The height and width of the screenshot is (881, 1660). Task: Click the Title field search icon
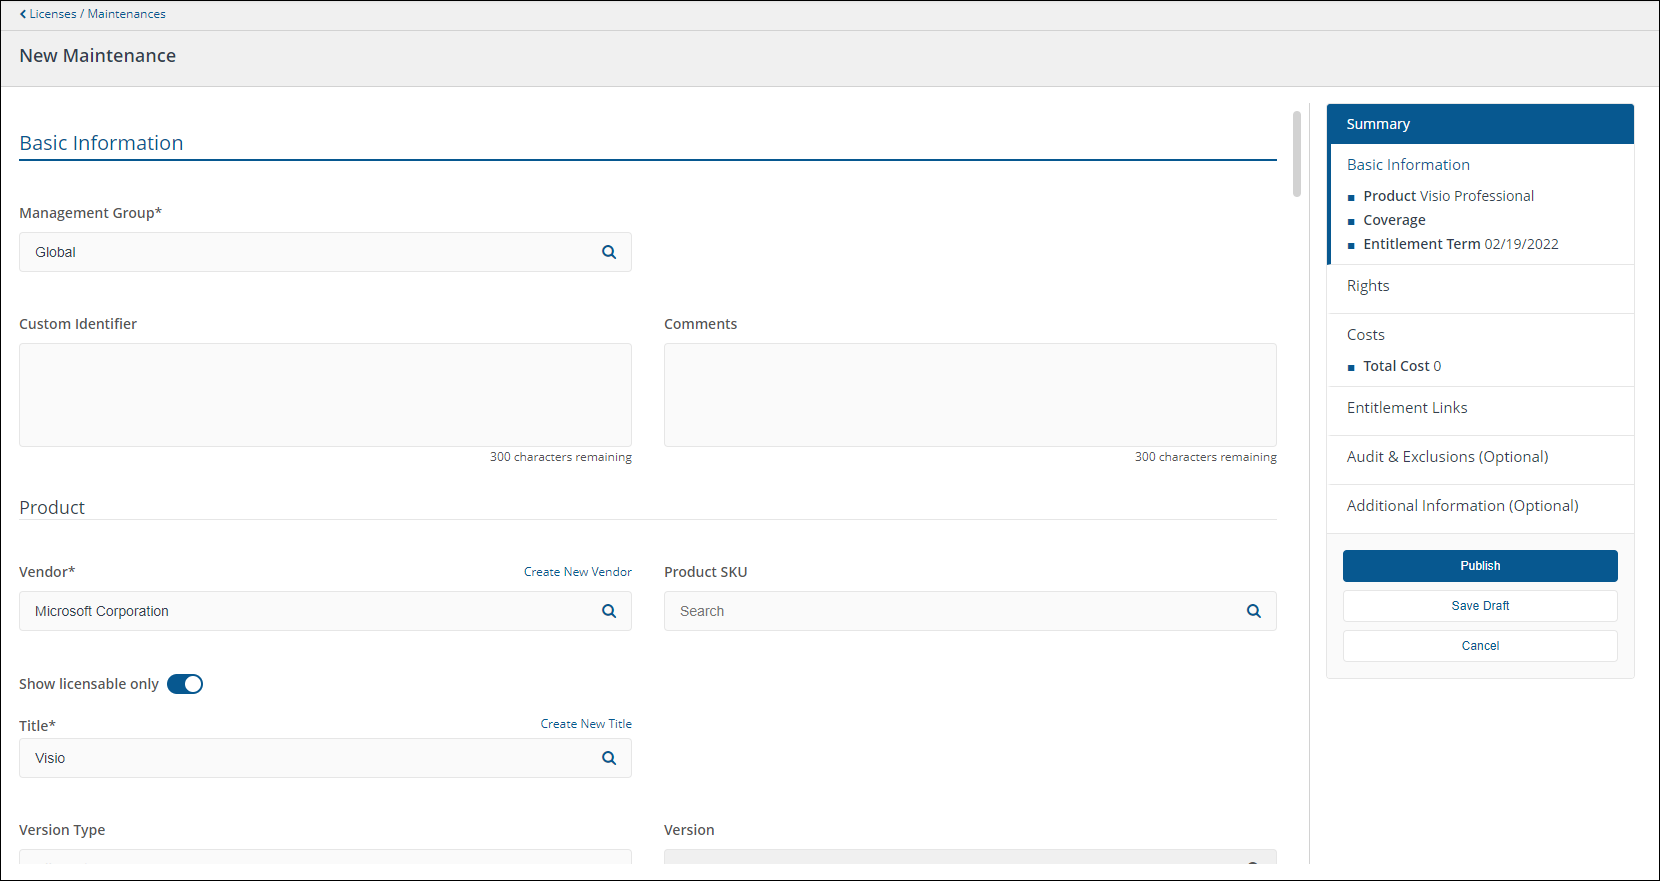[608, 758]
